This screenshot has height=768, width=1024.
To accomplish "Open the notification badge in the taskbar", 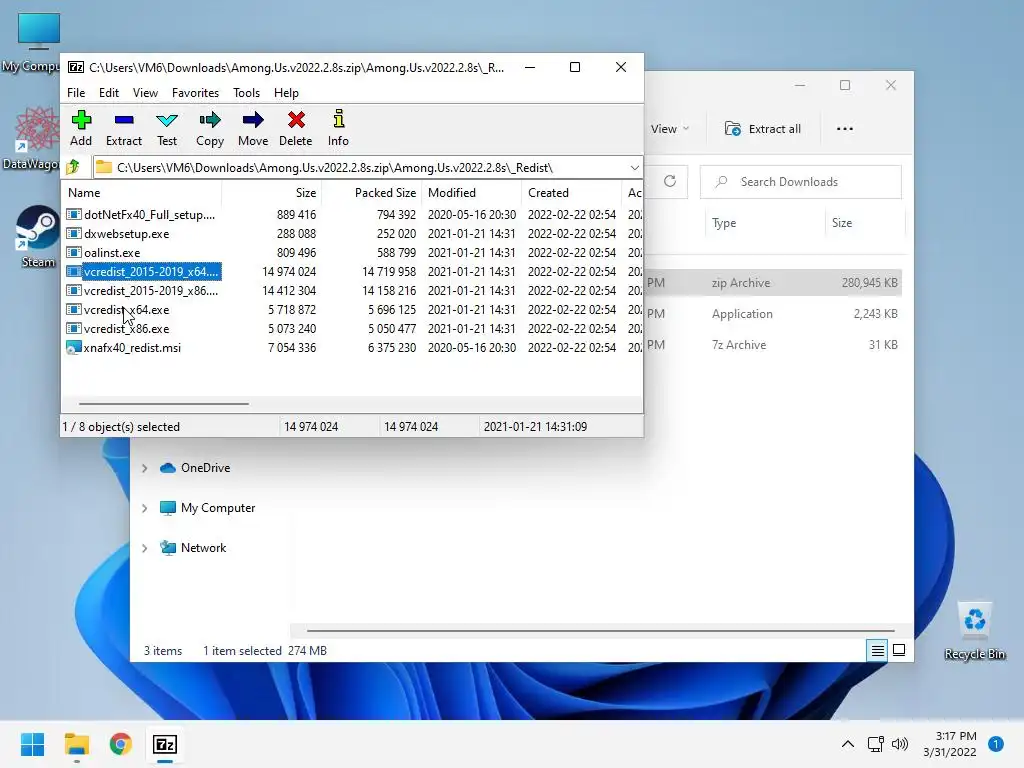I will tap(996, 744).
